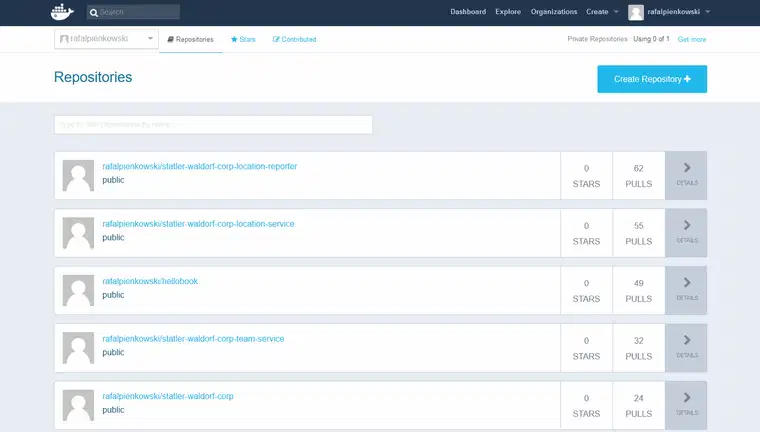760x432 pixels.
Task: Follow the Get more link
Action: click(x=691, y=39)
